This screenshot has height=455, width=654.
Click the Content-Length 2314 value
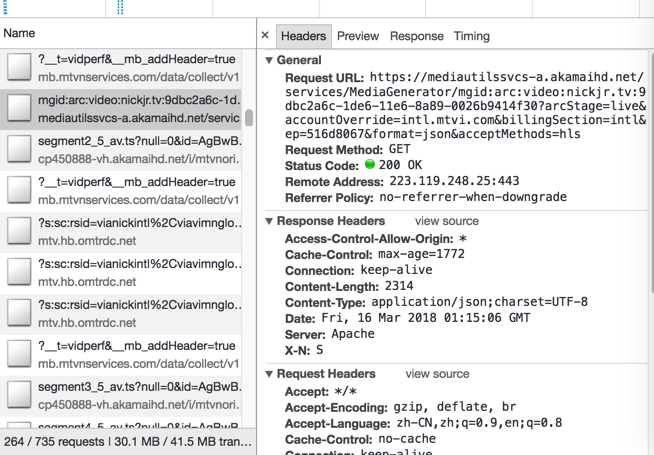[399, 286]
